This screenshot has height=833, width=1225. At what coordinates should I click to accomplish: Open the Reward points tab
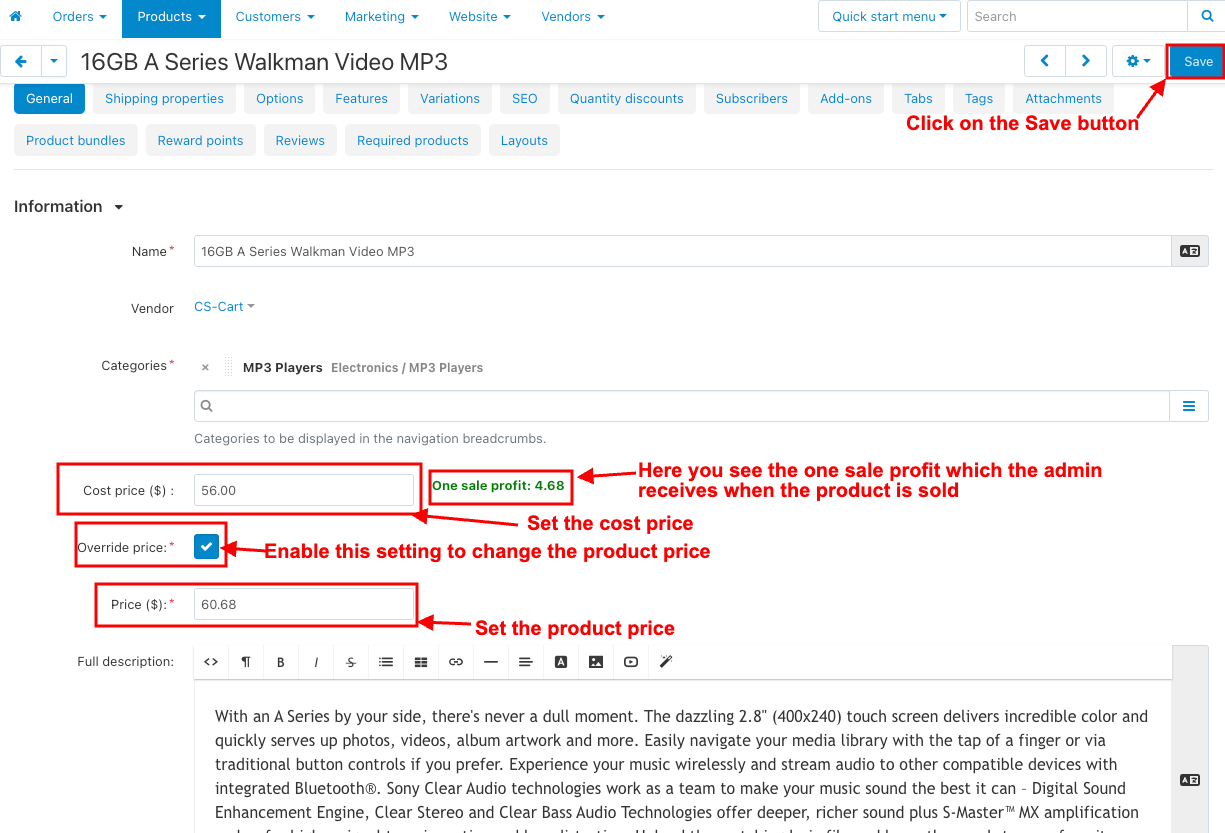tap(200, 140)
